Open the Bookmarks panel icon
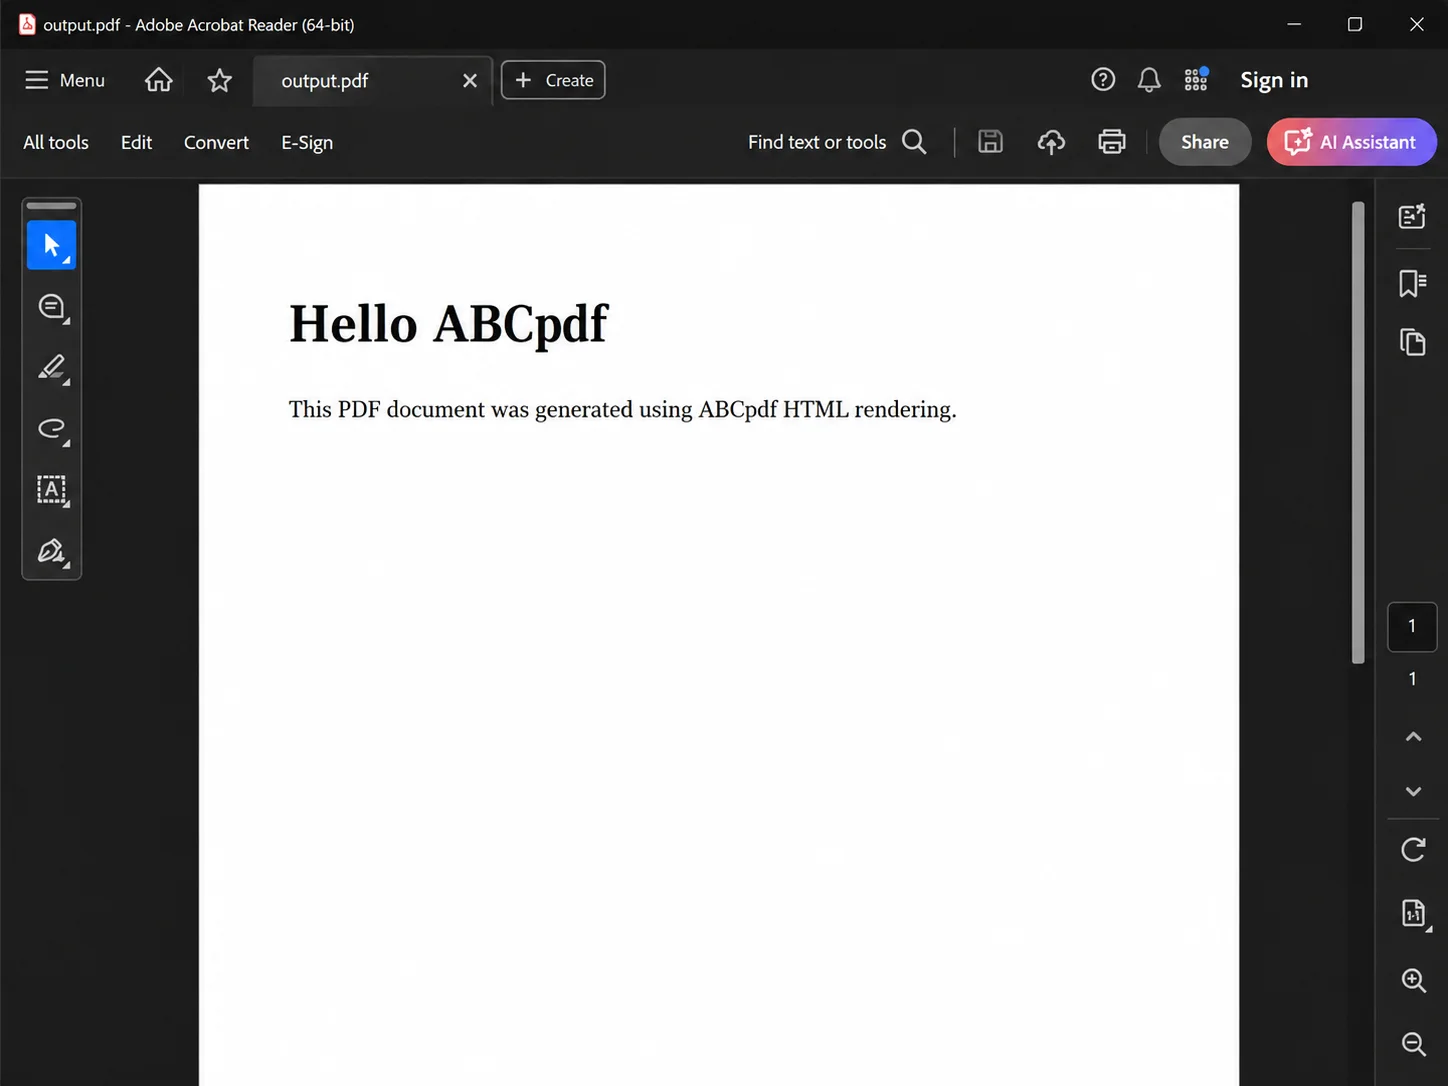Screen dimensions: 1448x1086 1412,283
